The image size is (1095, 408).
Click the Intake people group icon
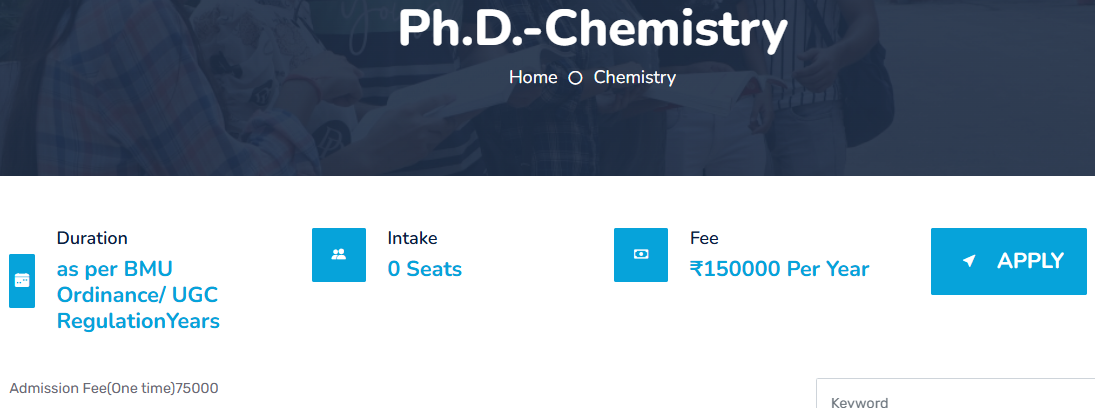pos(339,255)
